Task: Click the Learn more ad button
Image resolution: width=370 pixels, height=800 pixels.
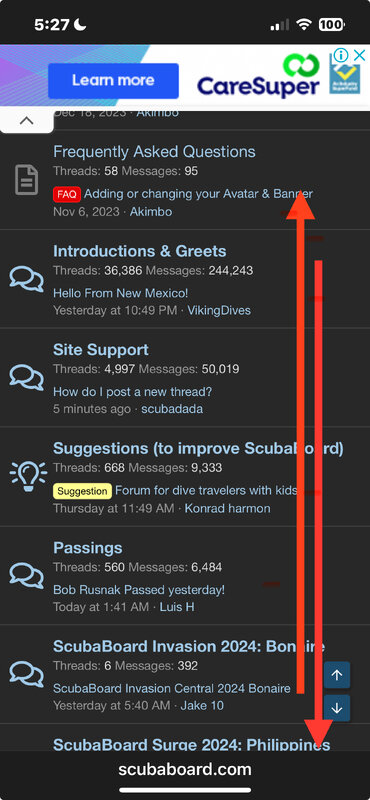Action: [x=113, y=81]
